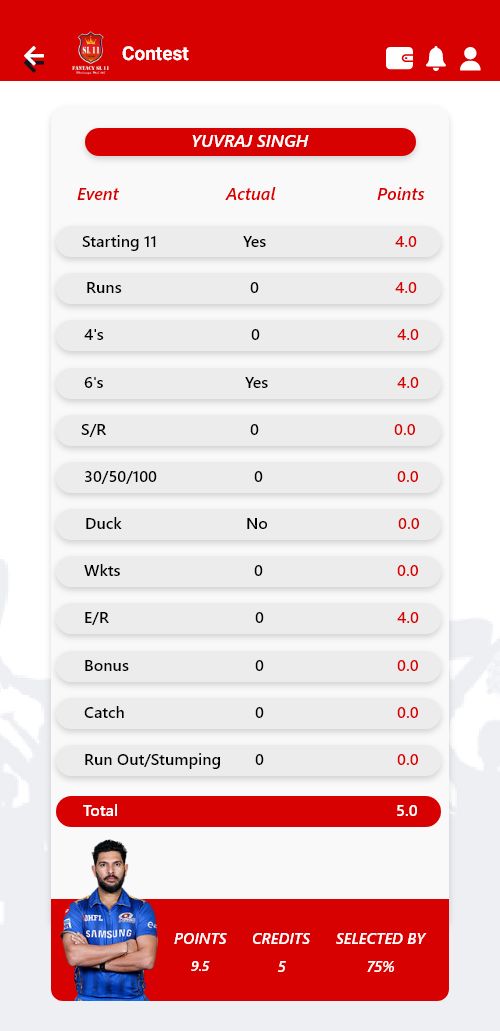This screenshot has width=500, height=1031.
Task: Select the Run Out/Stumping row
Action: pyautogui.click(x=248, y=760)
